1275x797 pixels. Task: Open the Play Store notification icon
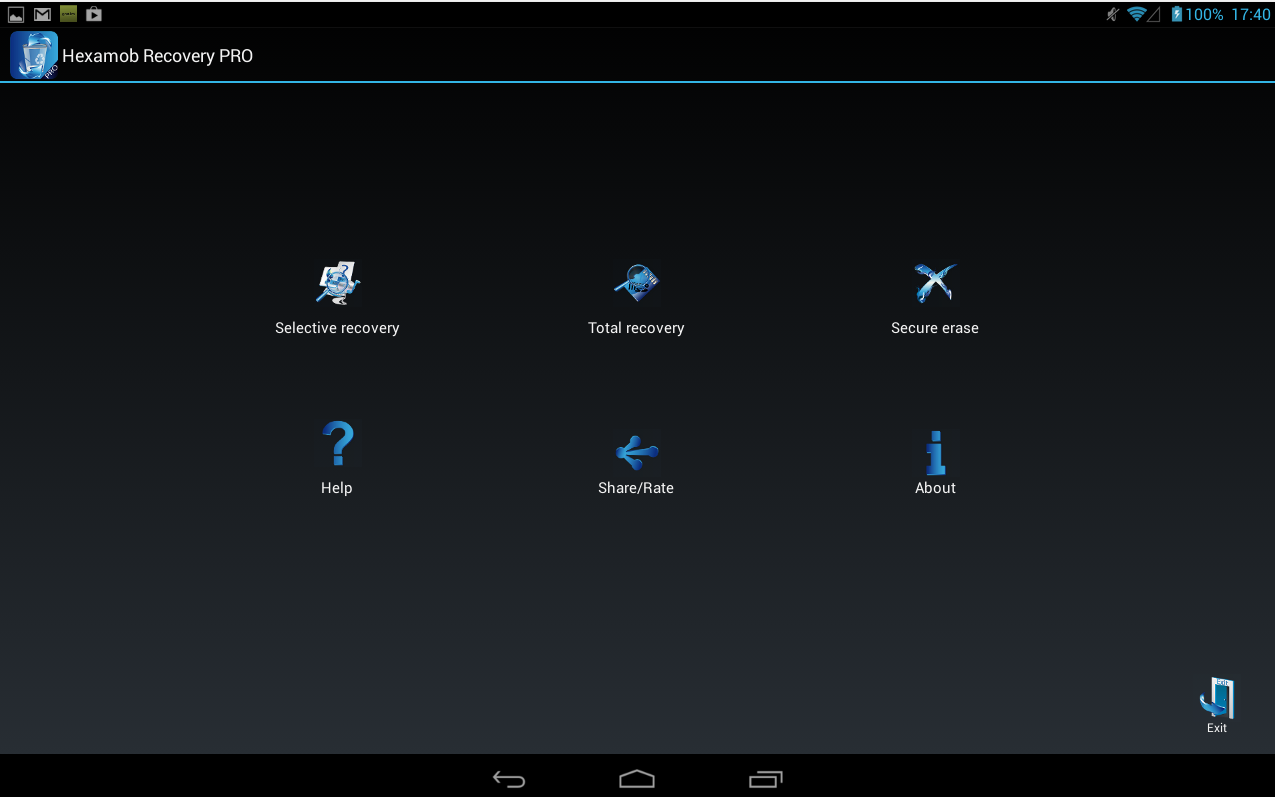pos(94,14)
